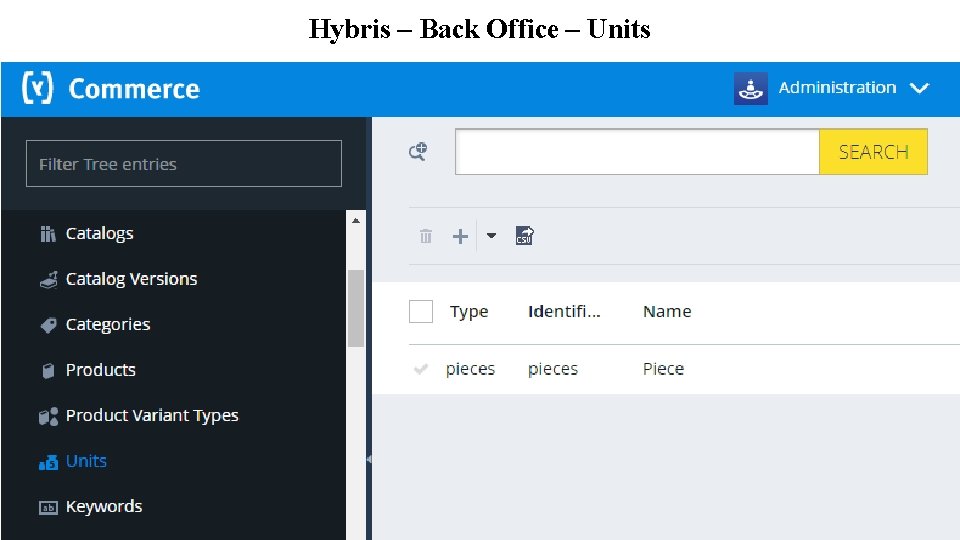Click the main search text box
The height and width of the screenshot is (540, 960).
pyautogui.click(x=637, y=152)
